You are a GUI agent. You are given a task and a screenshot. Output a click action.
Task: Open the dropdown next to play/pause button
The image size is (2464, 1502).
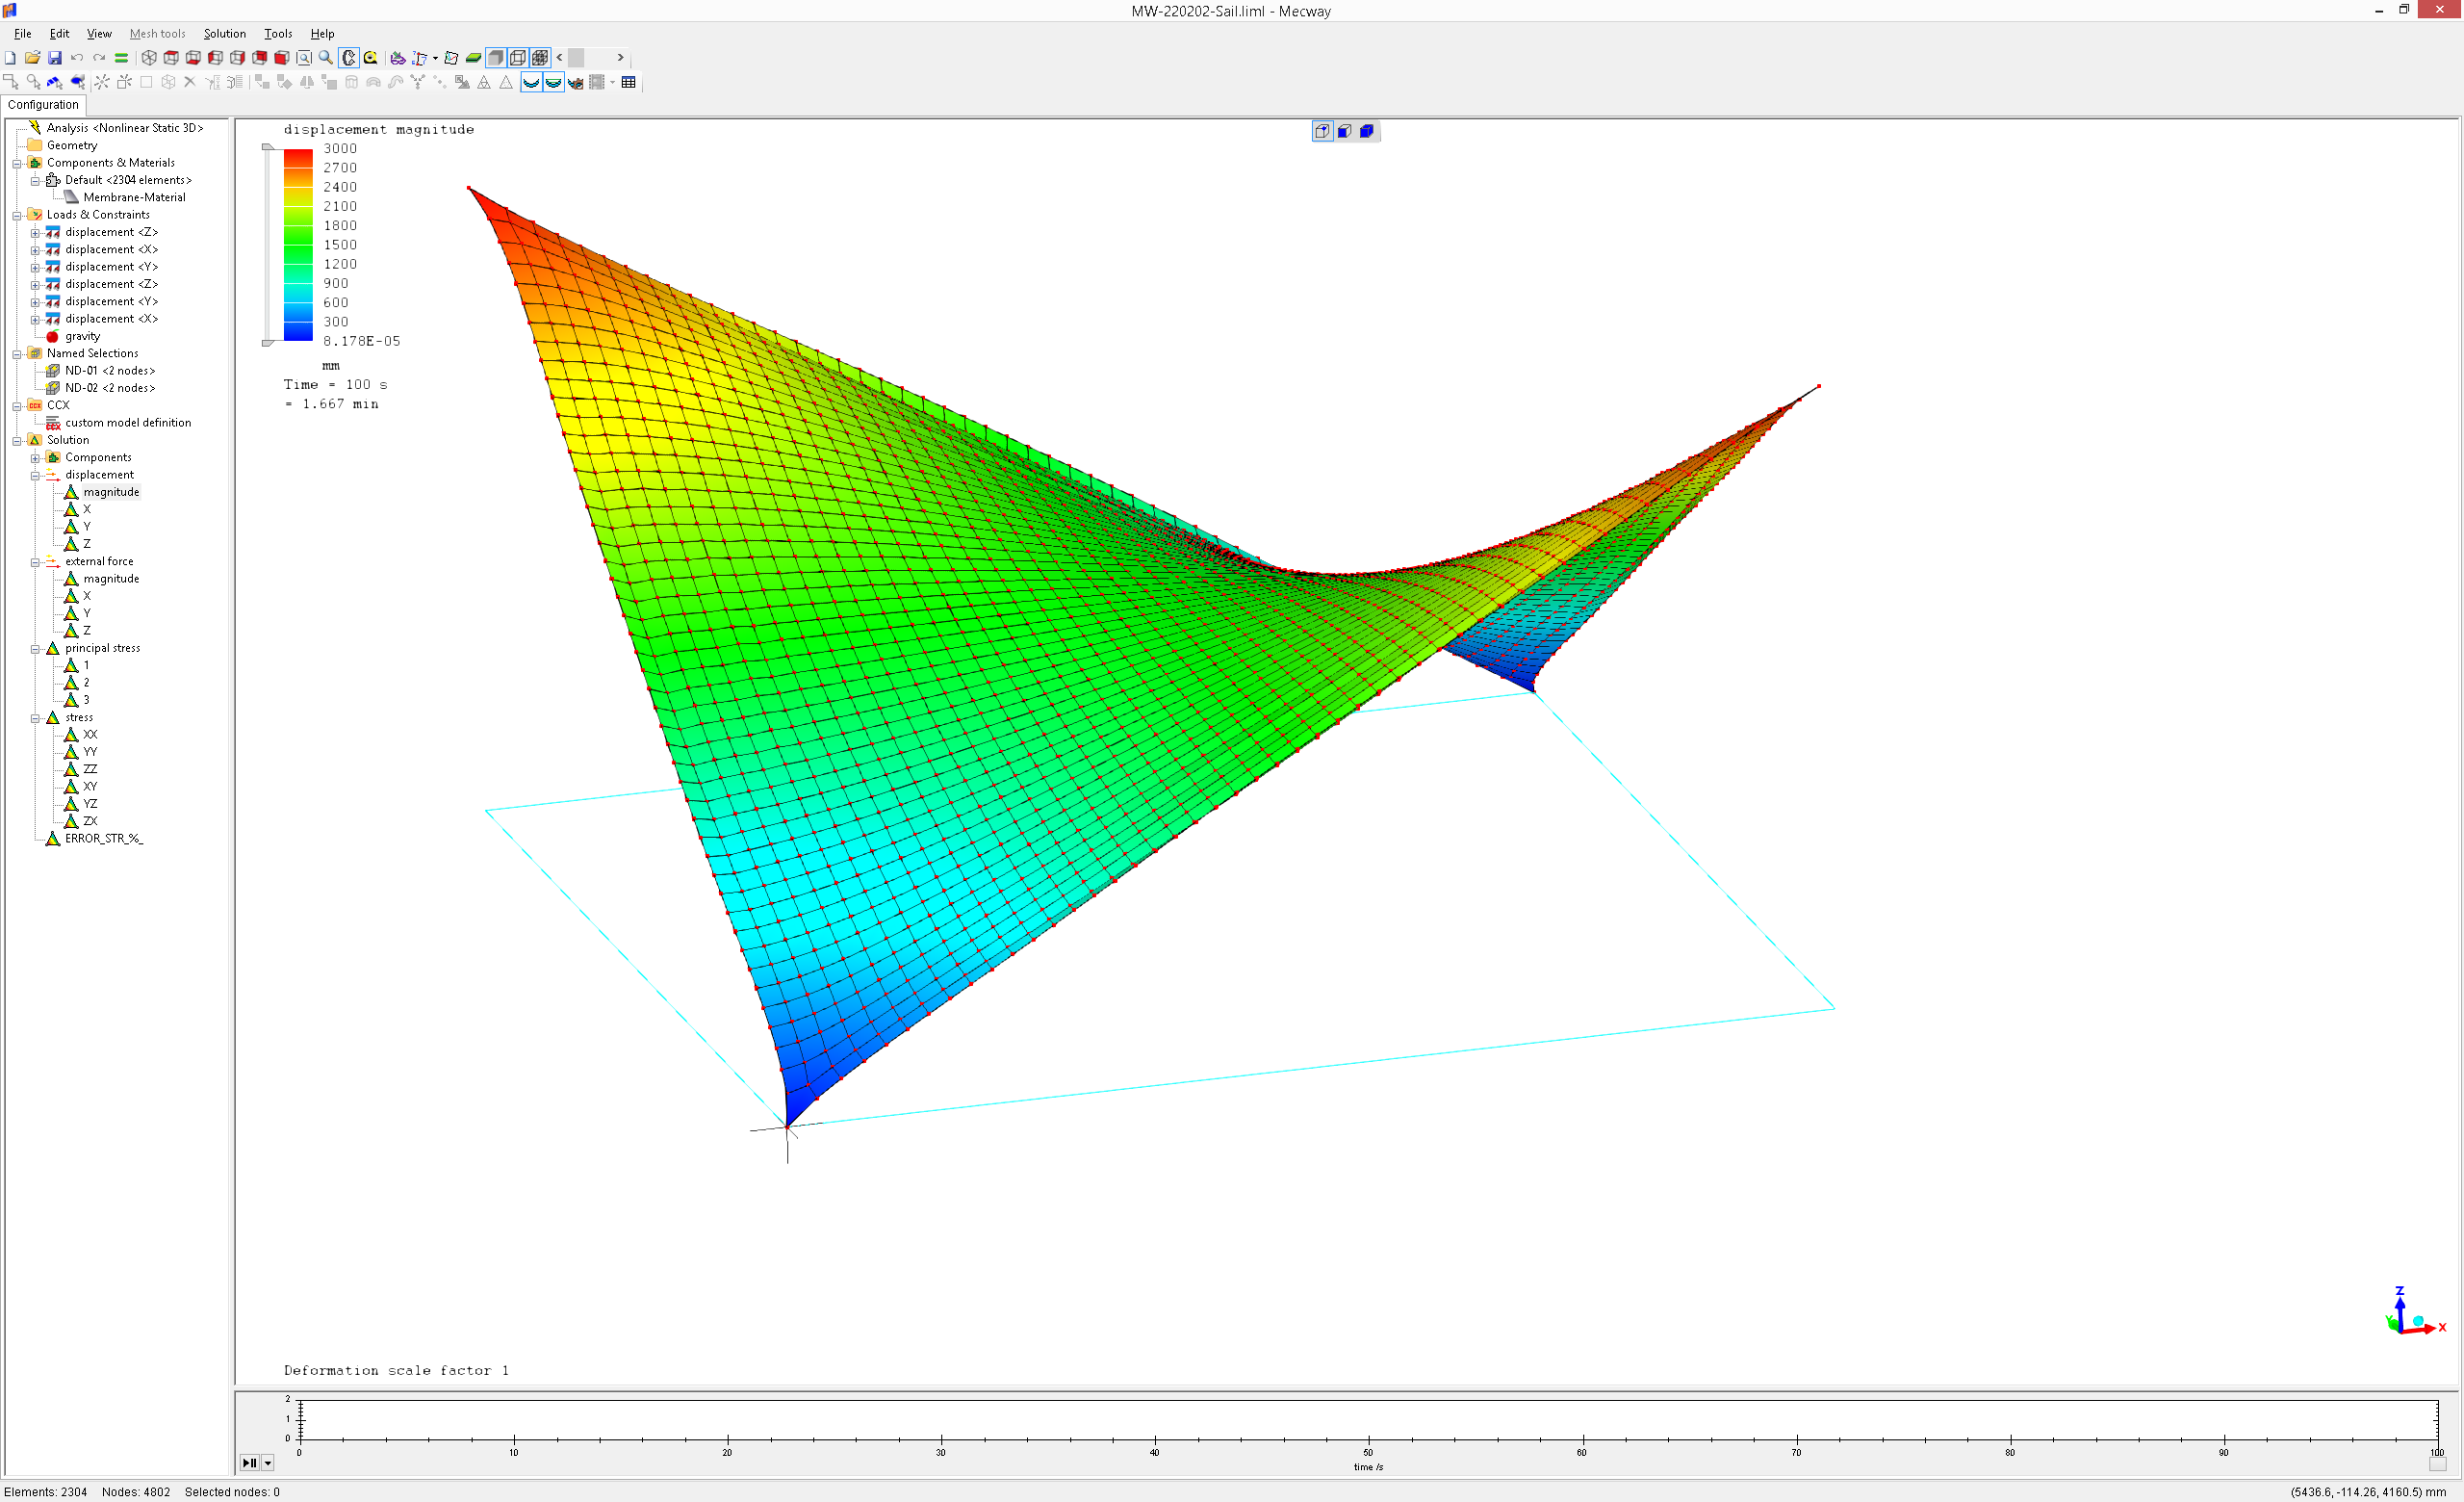coord(268,1463)
